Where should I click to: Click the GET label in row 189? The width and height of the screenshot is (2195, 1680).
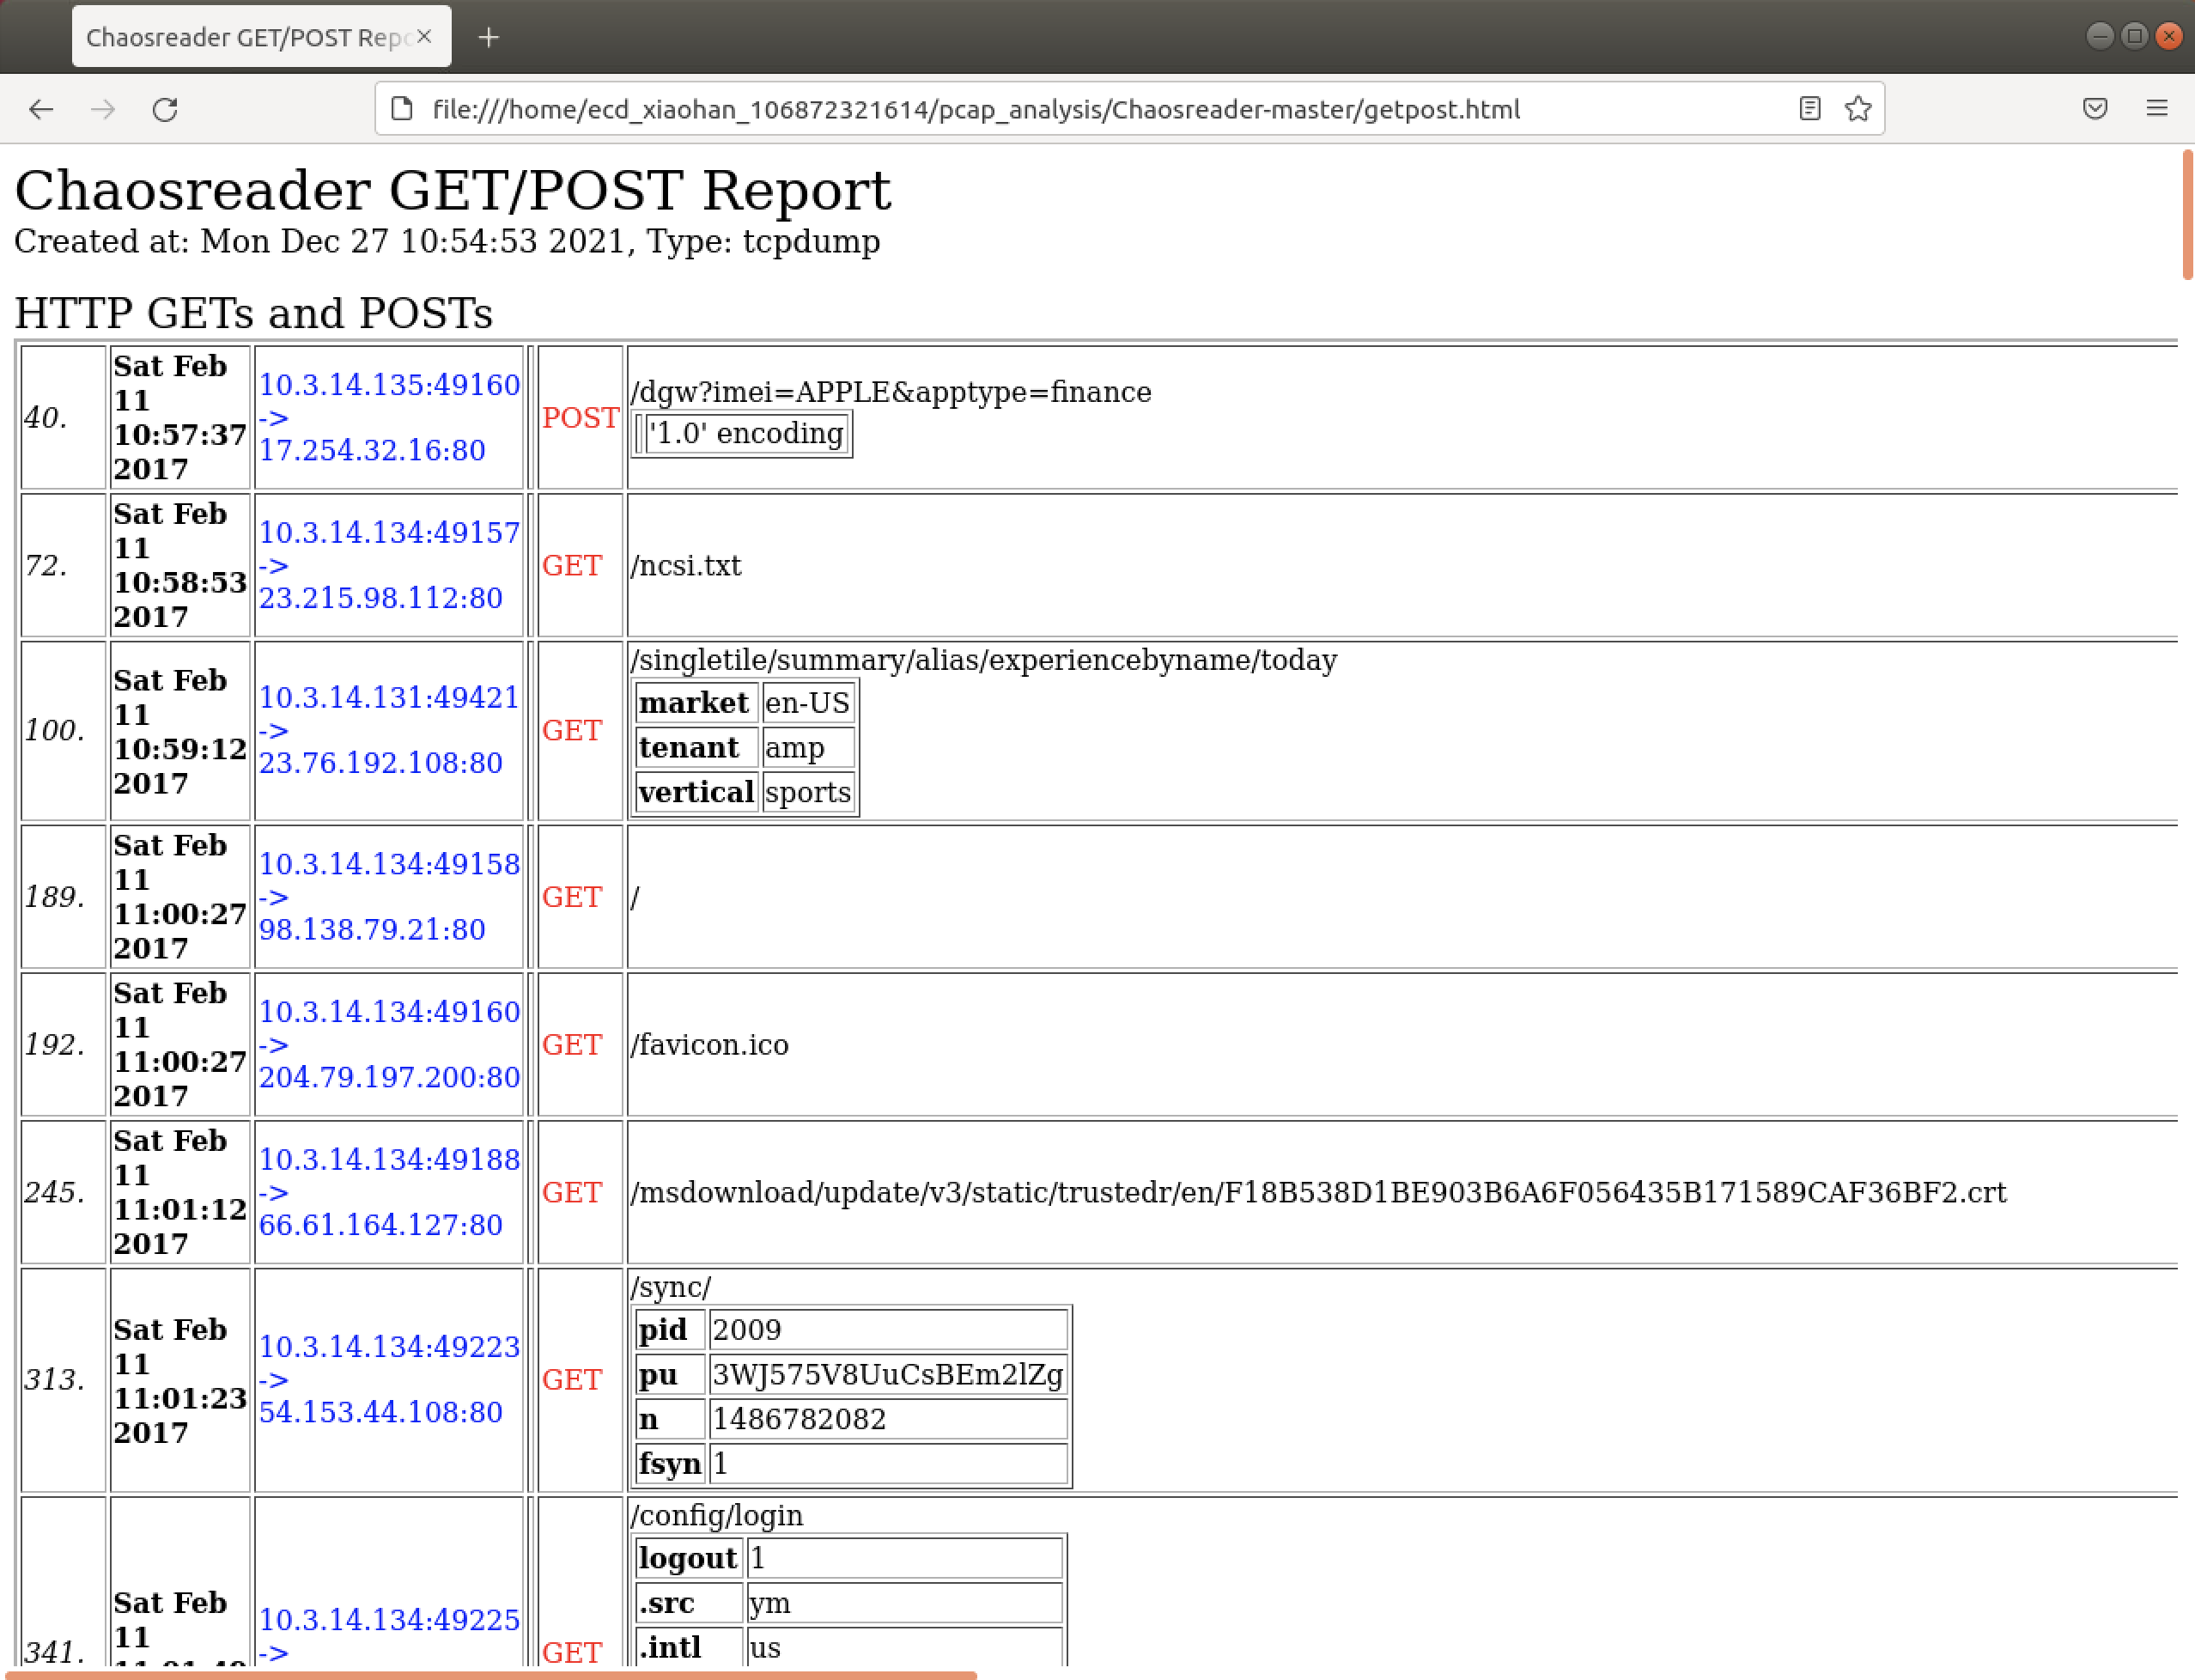(x=572, y=897)
